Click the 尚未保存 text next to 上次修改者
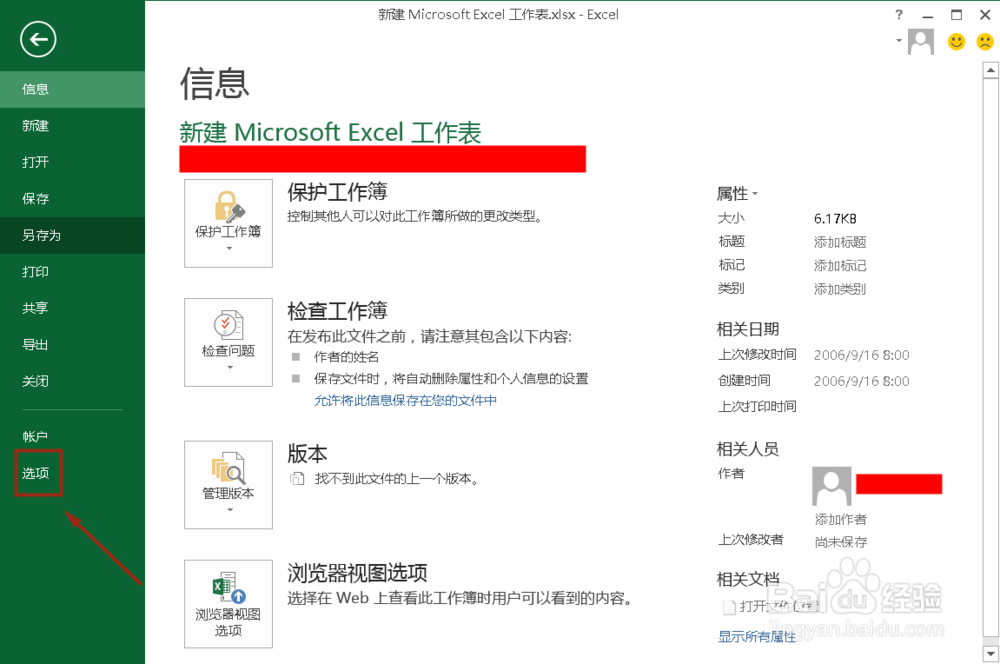Screen dimensions: 1000x664 click(841, 542)
